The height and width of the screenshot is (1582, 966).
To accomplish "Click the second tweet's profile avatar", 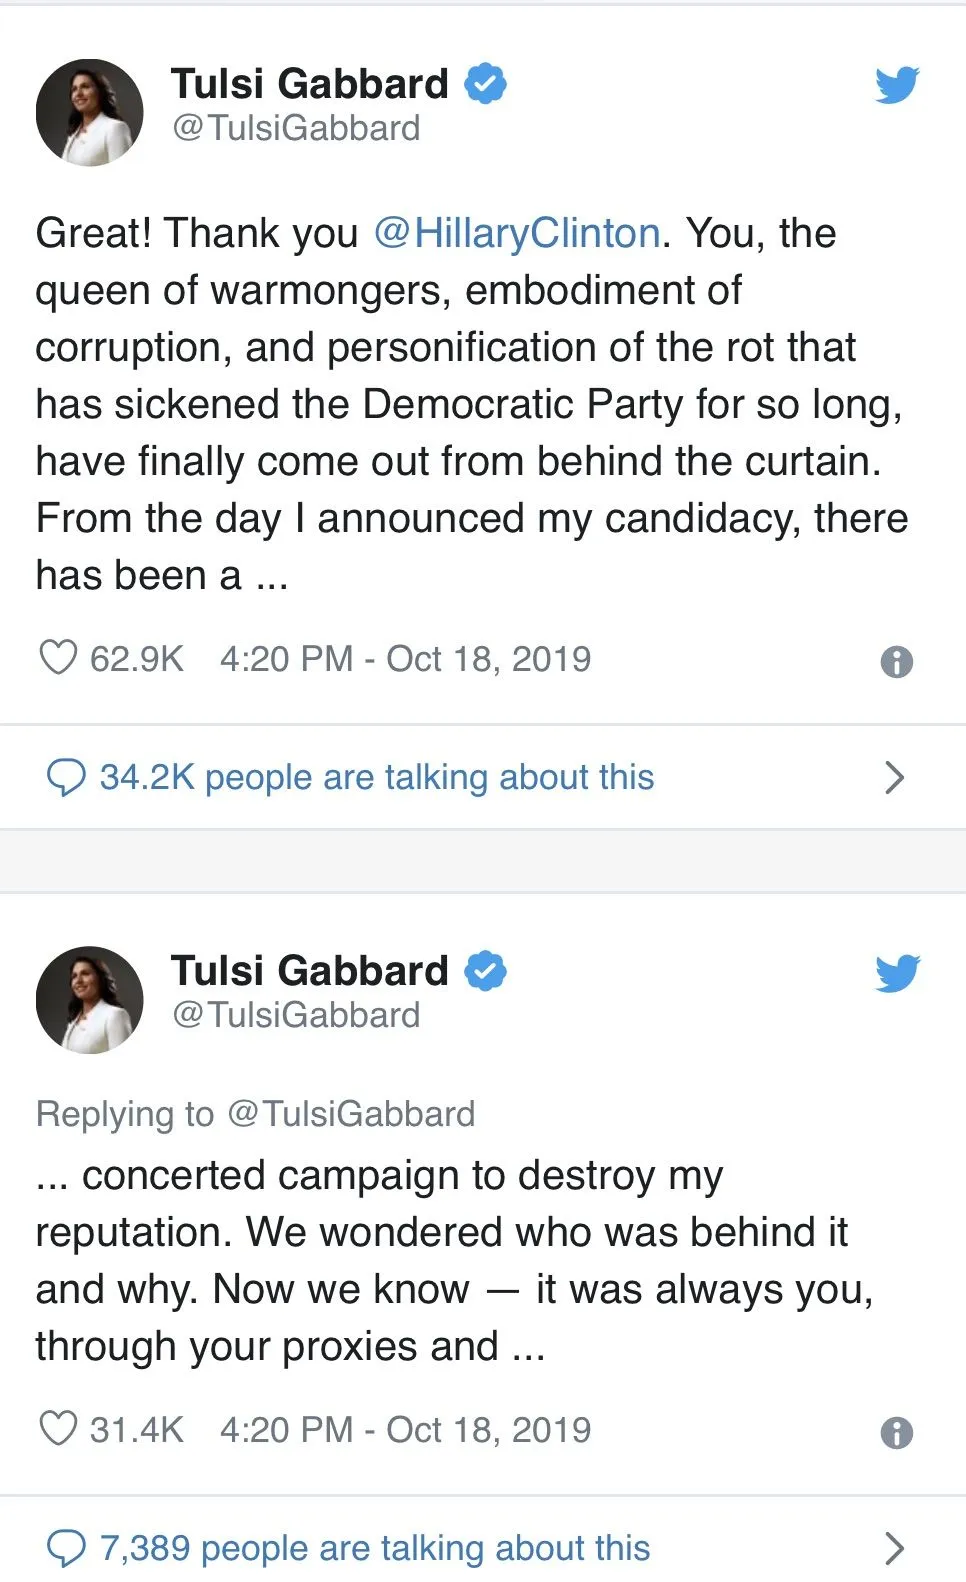I will (x=90, y=999).
